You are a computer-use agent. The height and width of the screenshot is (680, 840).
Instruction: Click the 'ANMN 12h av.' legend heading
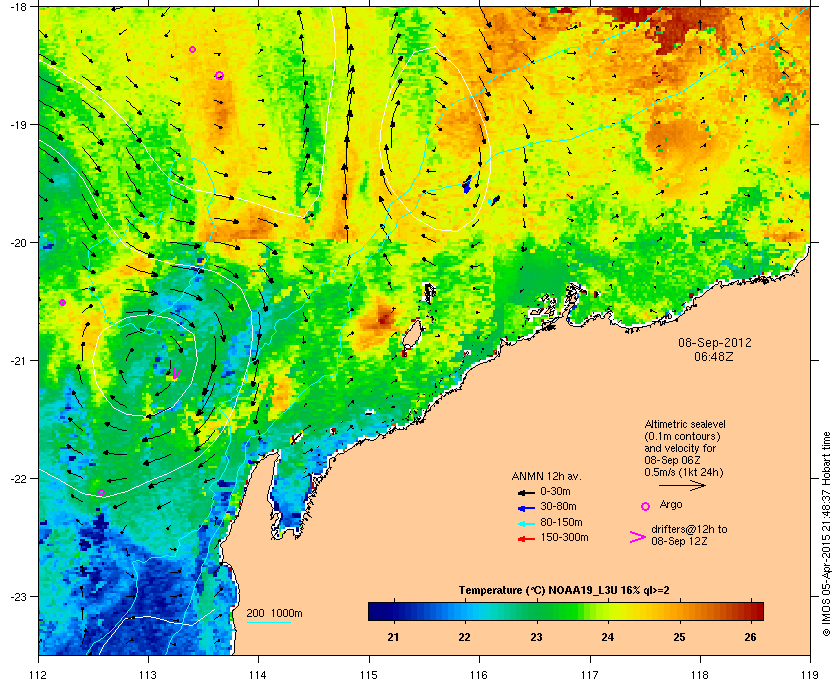tap(546, 476)
